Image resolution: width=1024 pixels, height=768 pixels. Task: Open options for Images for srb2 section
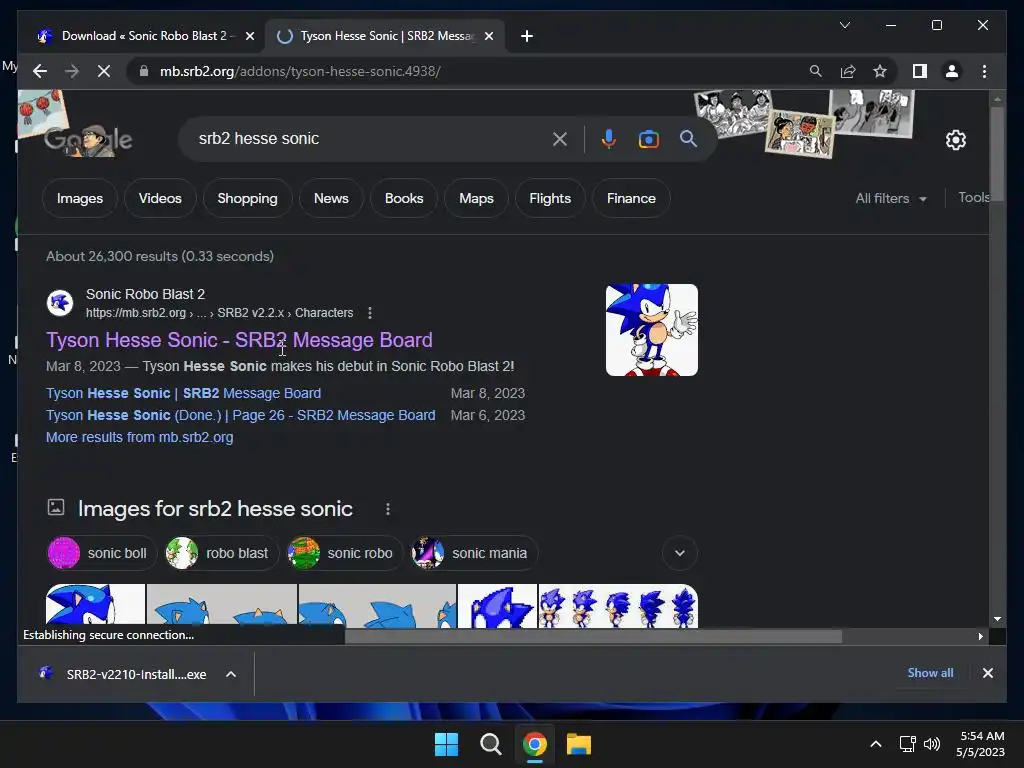coord(388,509)
